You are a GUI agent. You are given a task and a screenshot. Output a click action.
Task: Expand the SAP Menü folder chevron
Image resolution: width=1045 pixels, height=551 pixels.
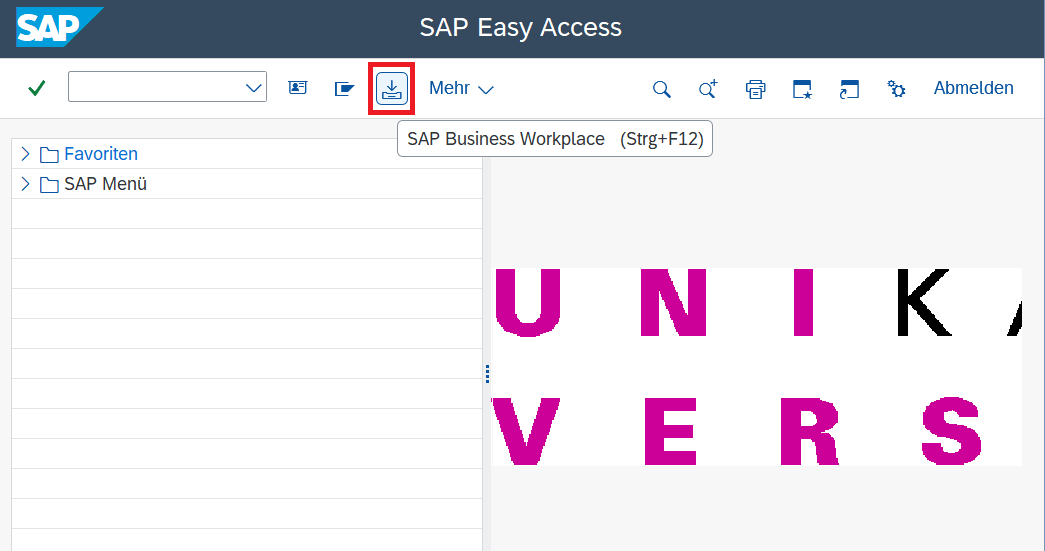[25, 184]
